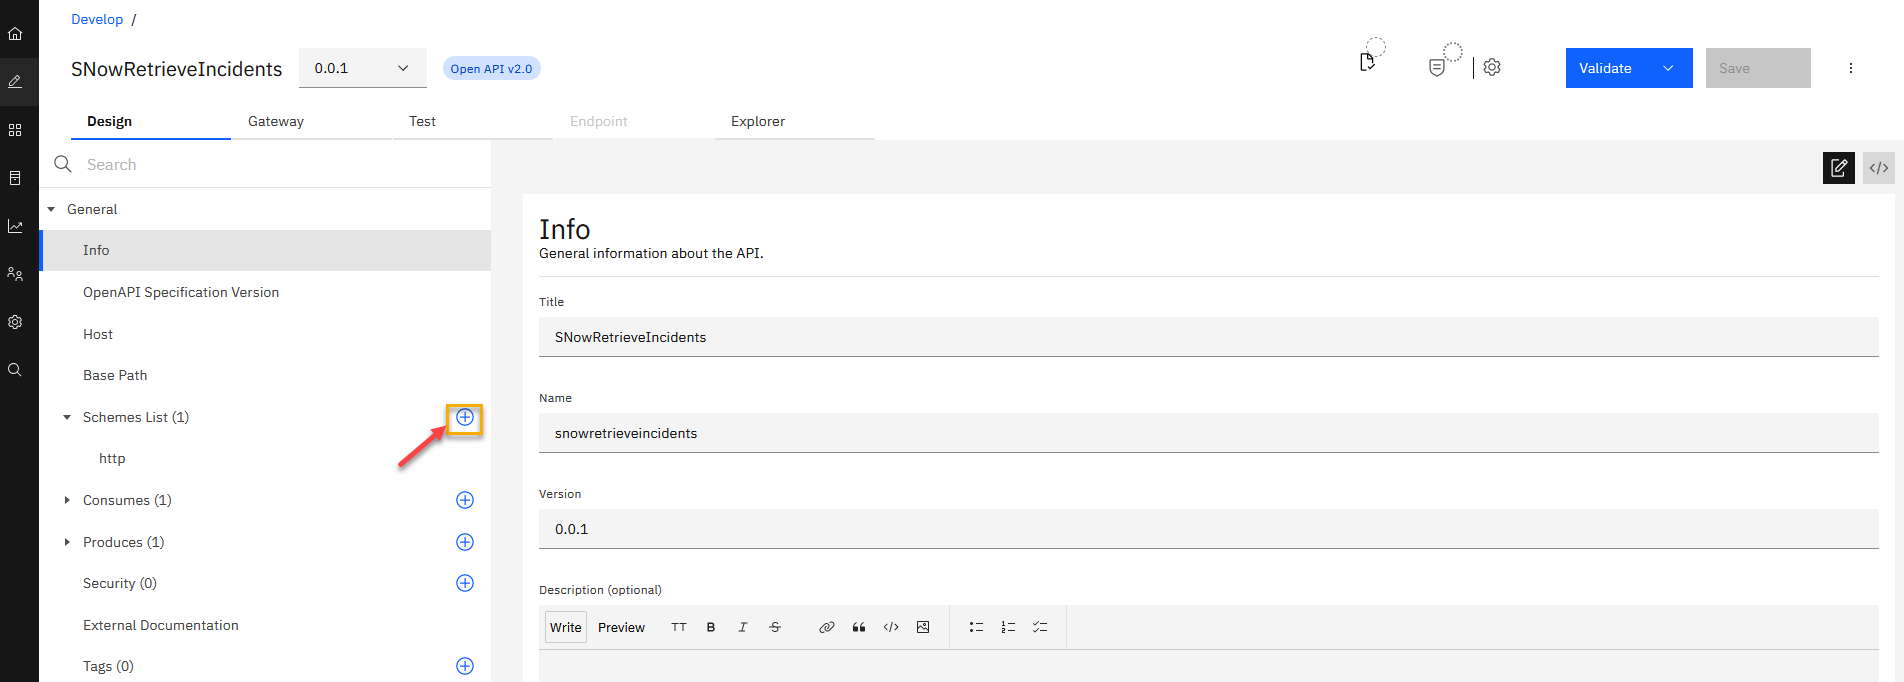
Task: Add a new Consumes entry
Action: [x=465, y=500]
